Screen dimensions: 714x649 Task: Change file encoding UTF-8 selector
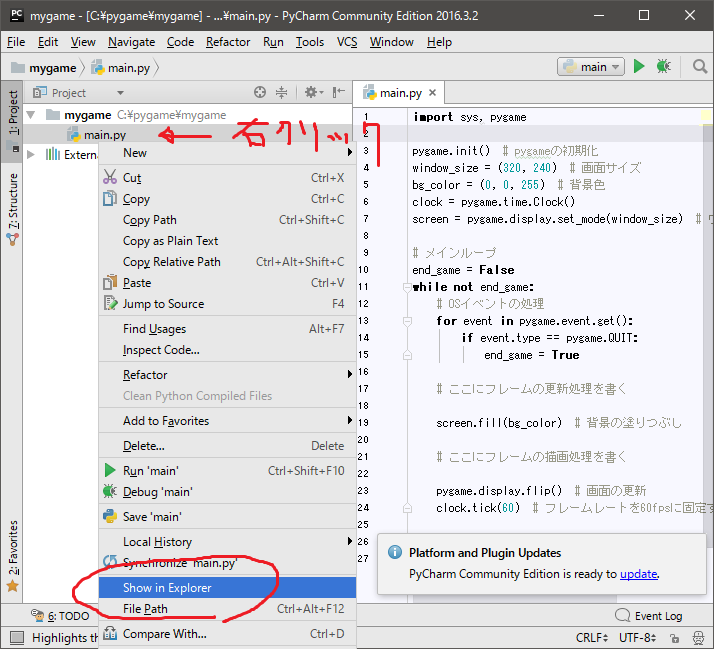click(x=637, y=638)
